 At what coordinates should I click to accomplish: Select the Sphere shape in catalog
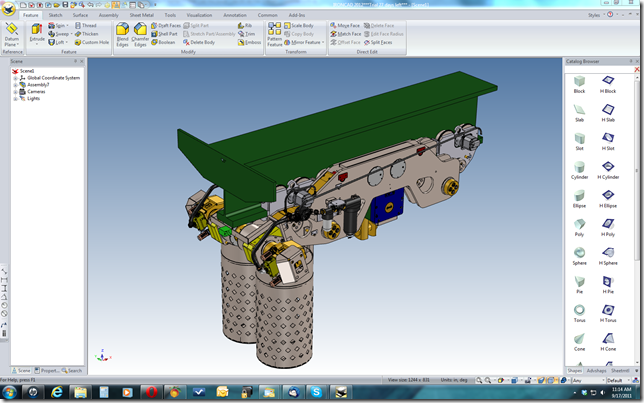point(580,254)
